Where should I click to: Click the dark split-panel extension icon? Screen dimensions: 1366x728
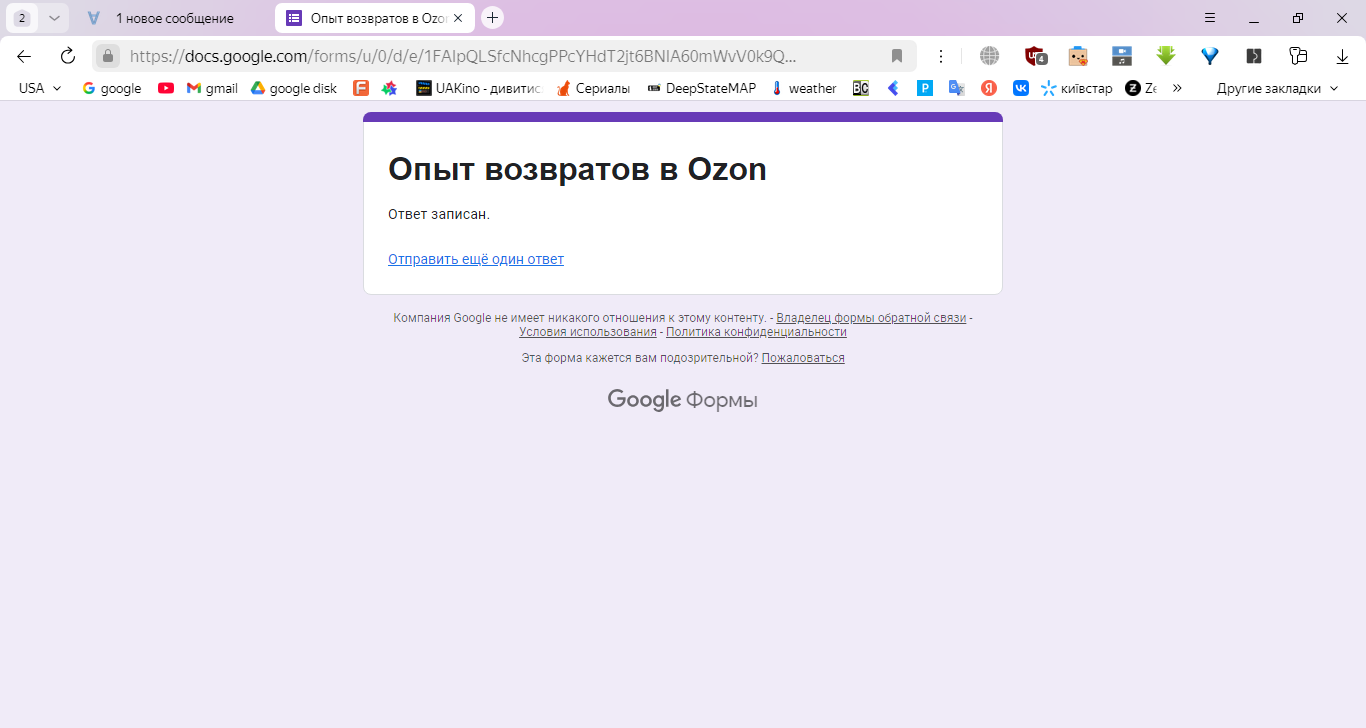click(1253, 56)
